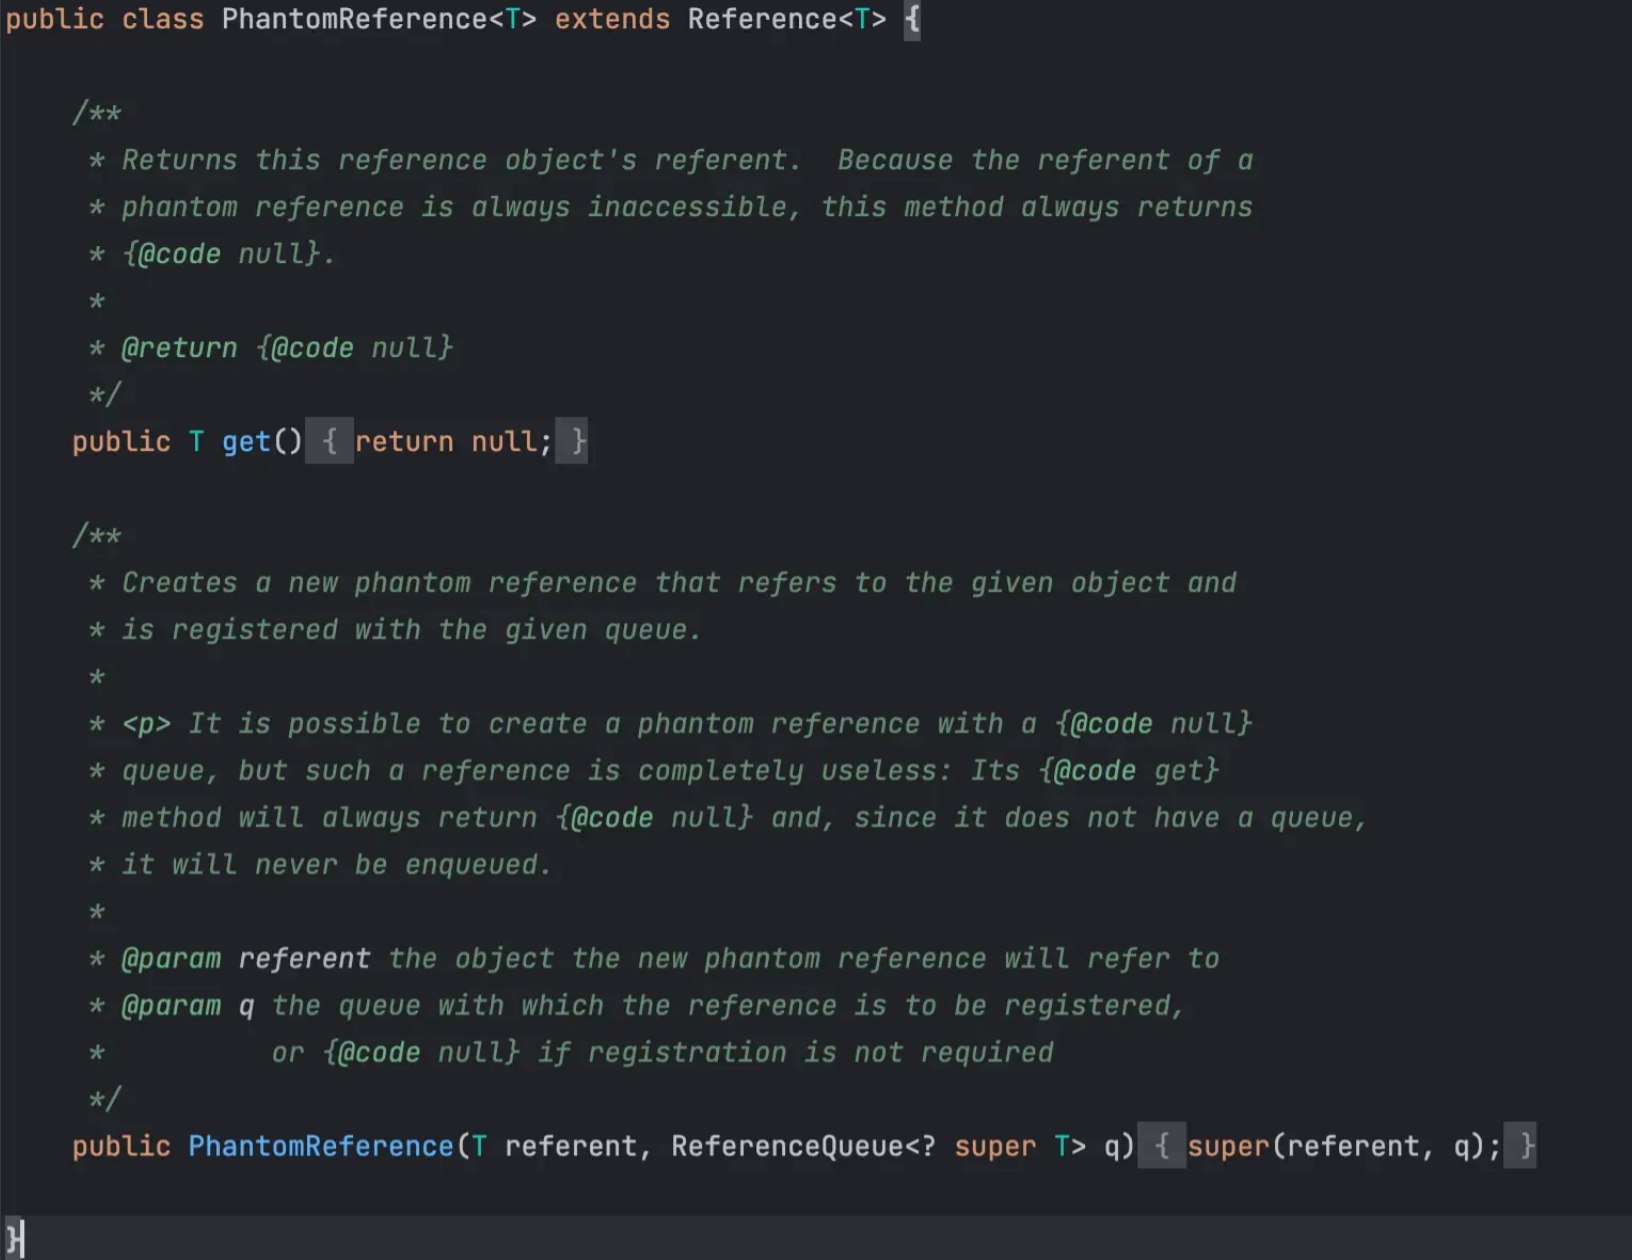
Task: Click the @return Javadoc tag
Action: tap(179, 348)
